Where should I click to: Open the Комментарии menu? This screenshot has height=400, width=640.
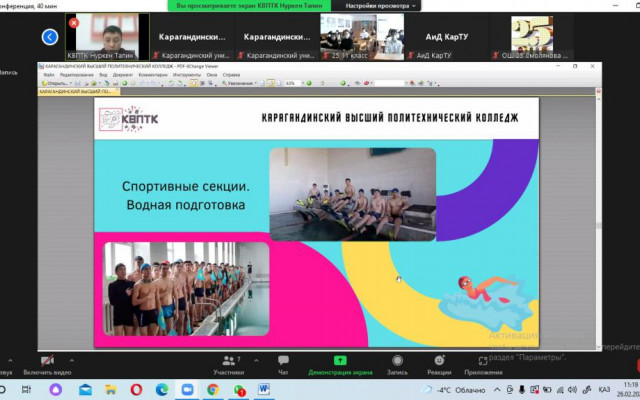153,75
